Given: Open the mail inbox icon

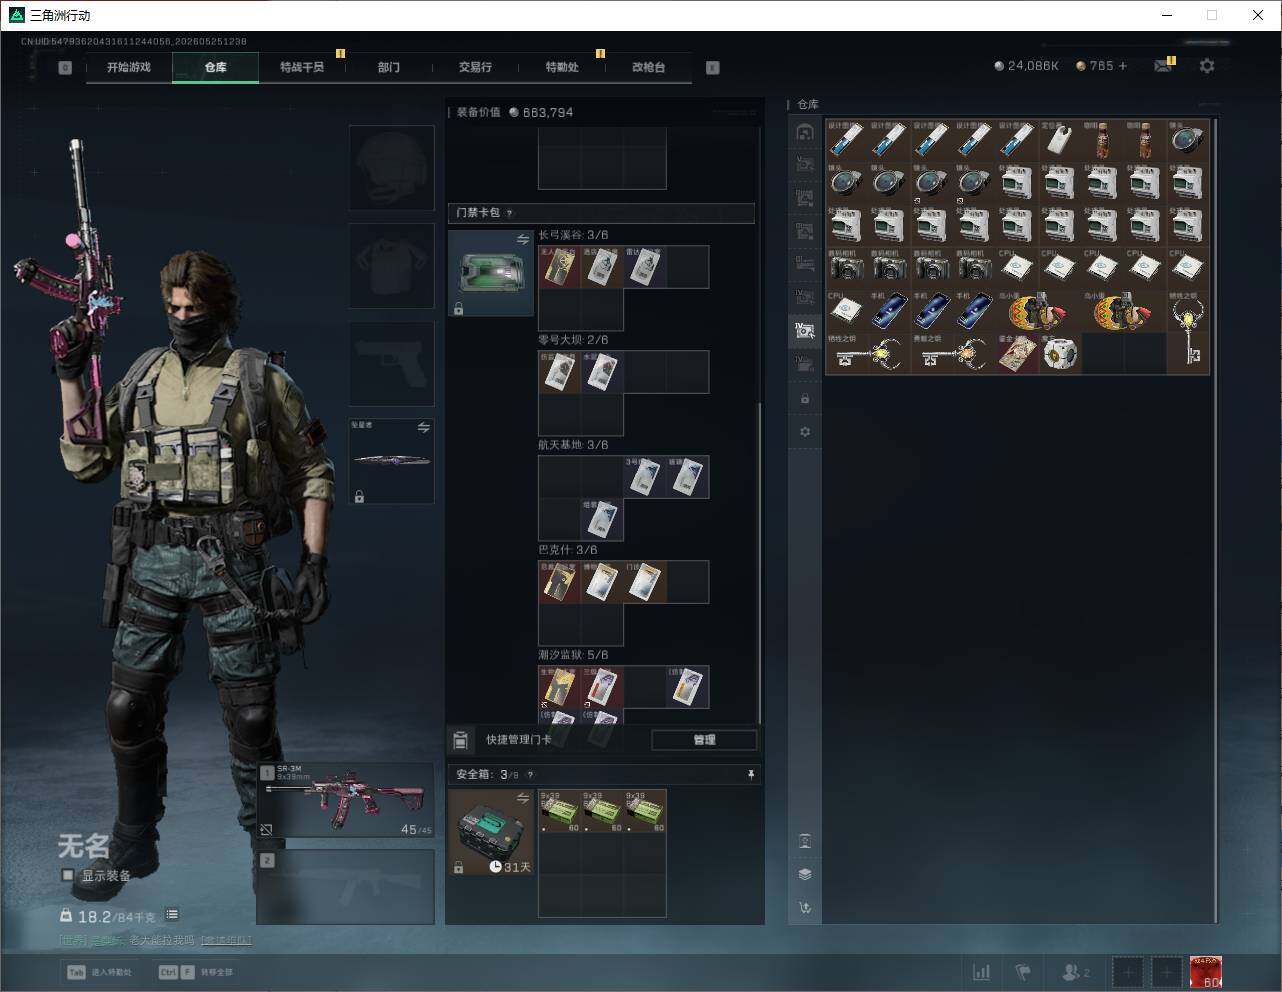Looking at the screenshot, I should 1163,66.
